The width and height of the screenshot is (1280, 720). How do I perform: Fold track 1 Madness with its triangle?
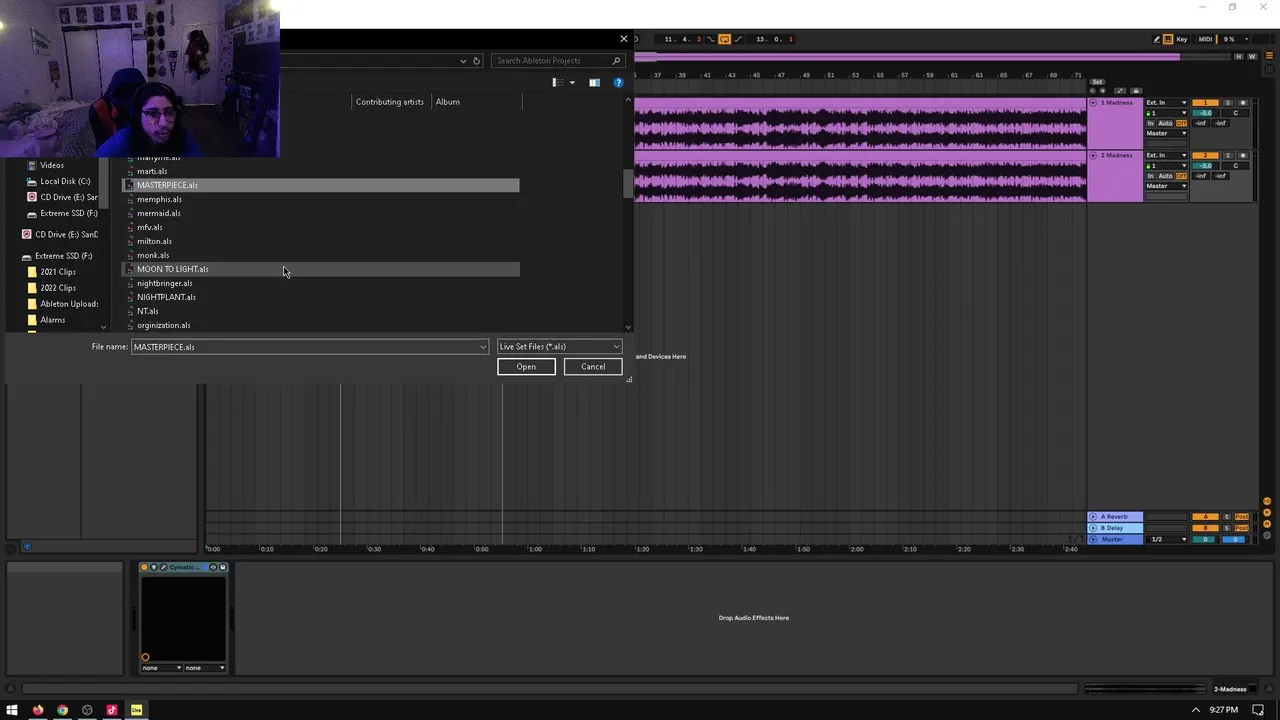[x=1093, y=103]
